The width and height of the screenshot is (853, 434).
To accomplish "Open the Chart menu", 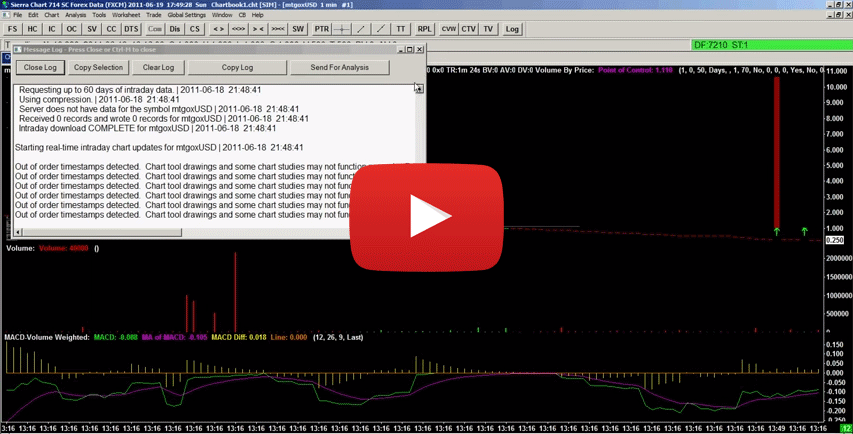I will [x=52, y=15].
